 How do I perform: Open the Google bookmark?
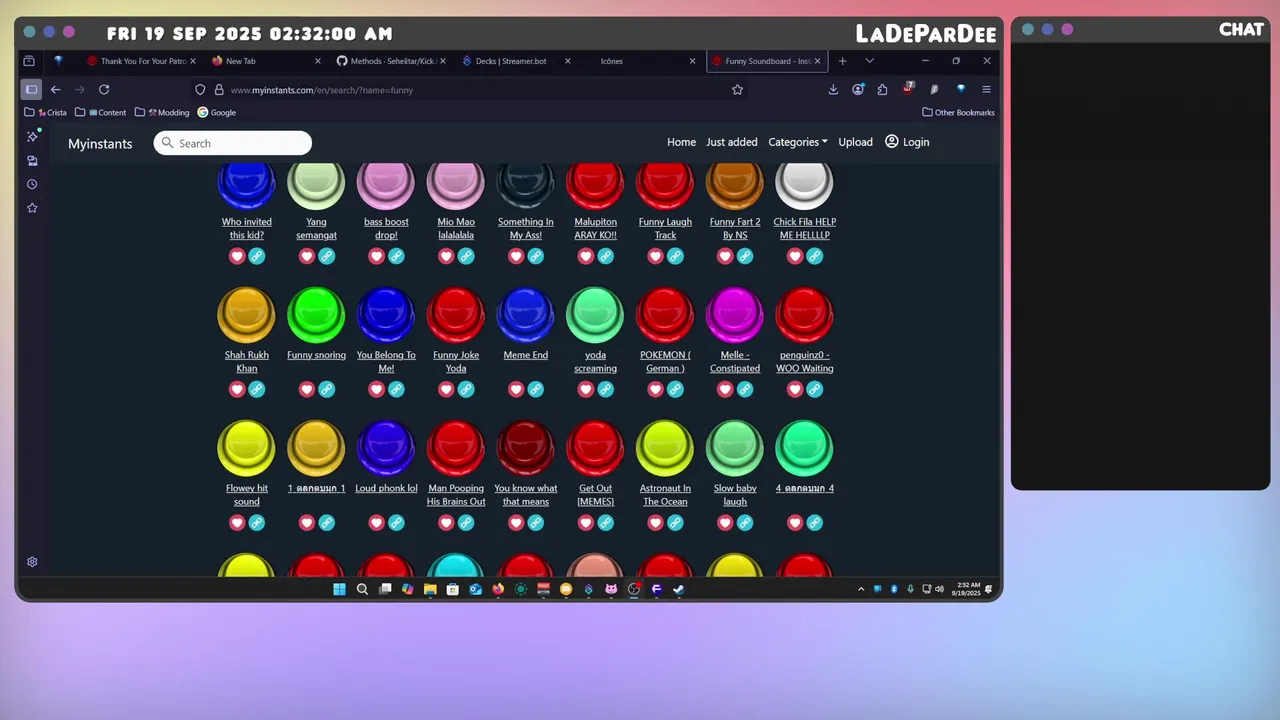click(x=217, y=112)
